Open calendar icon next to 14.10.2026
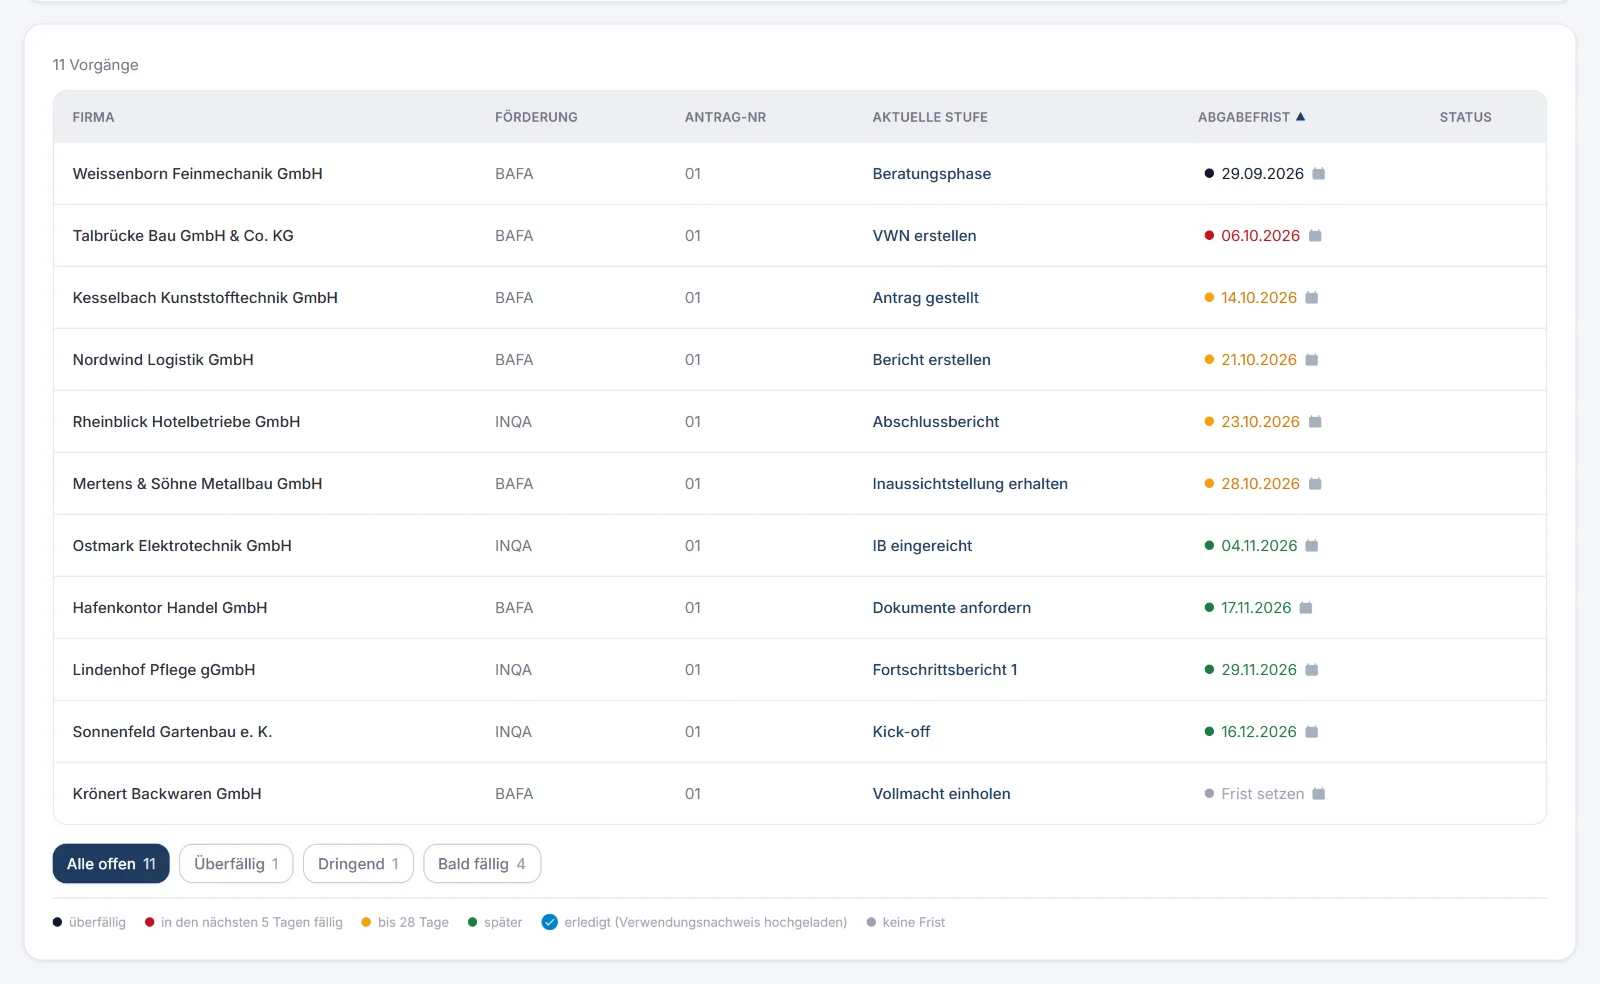This screenshot has width=1600, height=984. (1312, 298)
